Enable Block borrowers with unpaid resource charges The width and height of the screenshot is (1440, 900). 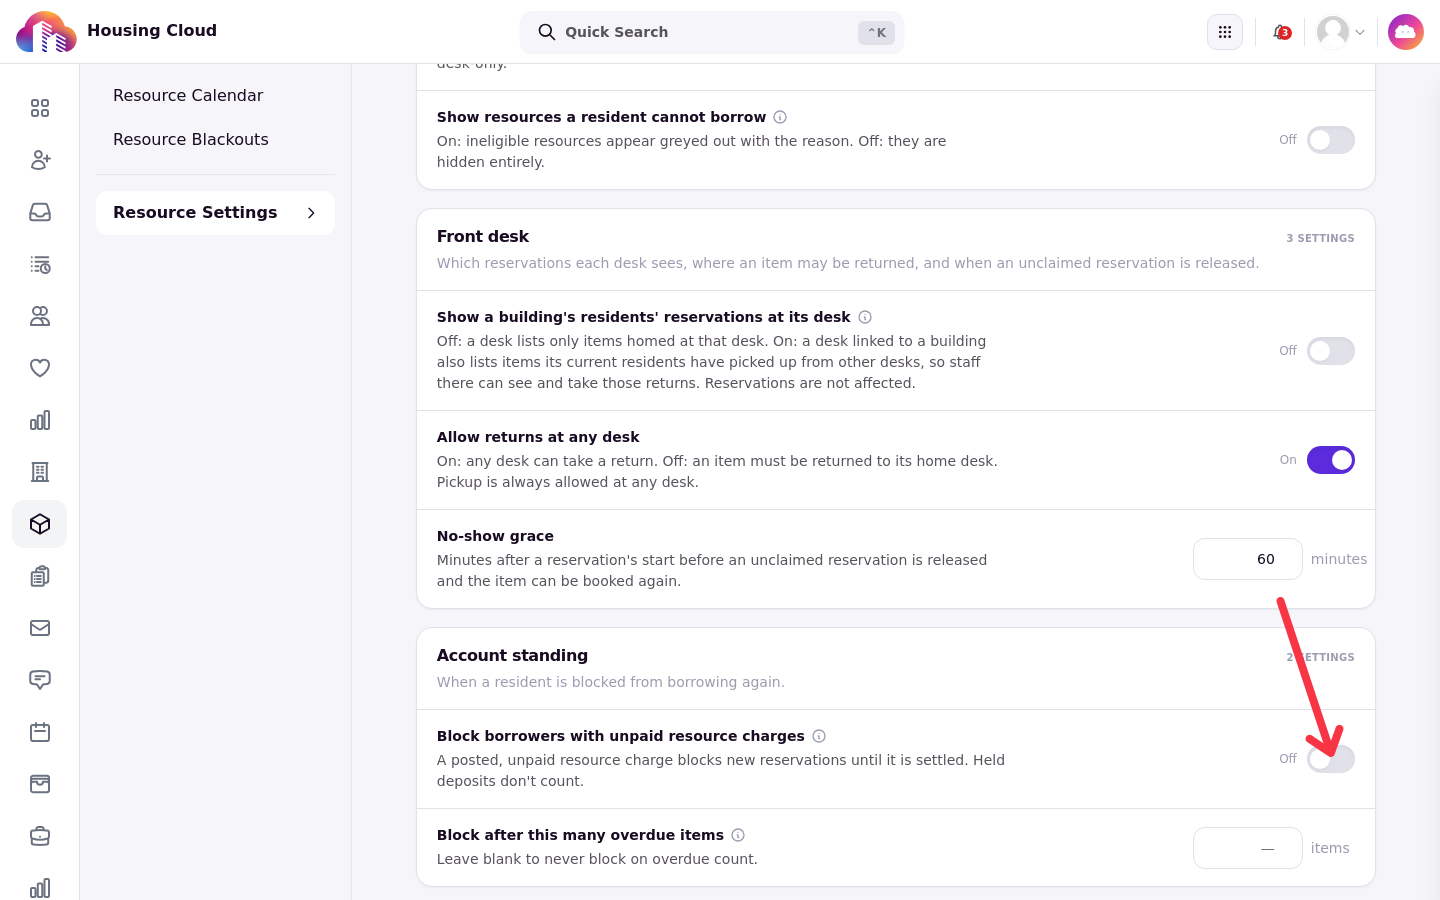coord(1331,759)
